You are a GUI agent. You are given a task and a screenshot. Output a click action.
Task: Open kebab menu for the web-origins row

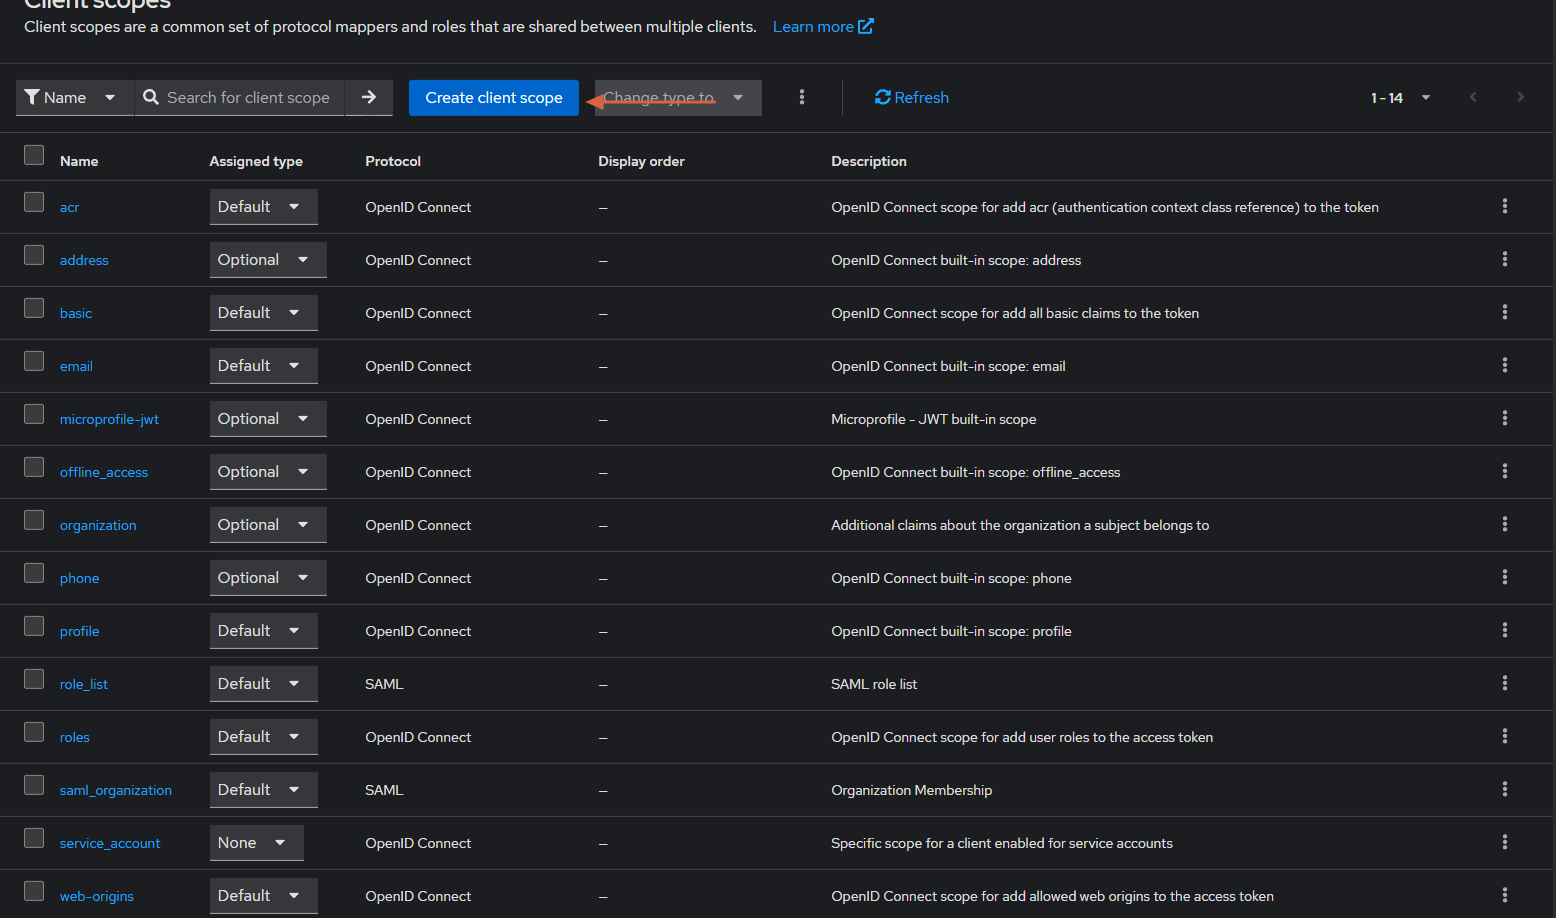1504,895
